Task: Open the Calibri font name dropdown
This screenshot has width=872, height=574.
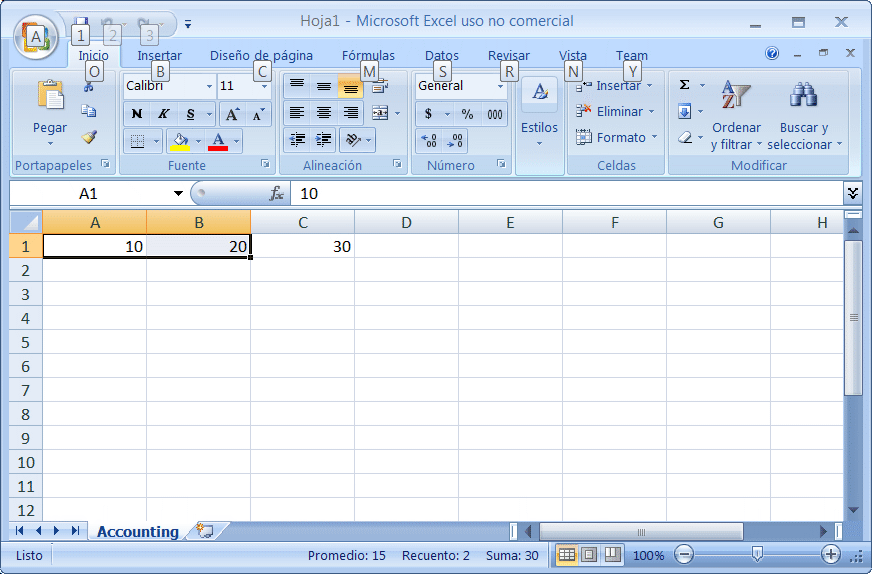Action: 209,86
